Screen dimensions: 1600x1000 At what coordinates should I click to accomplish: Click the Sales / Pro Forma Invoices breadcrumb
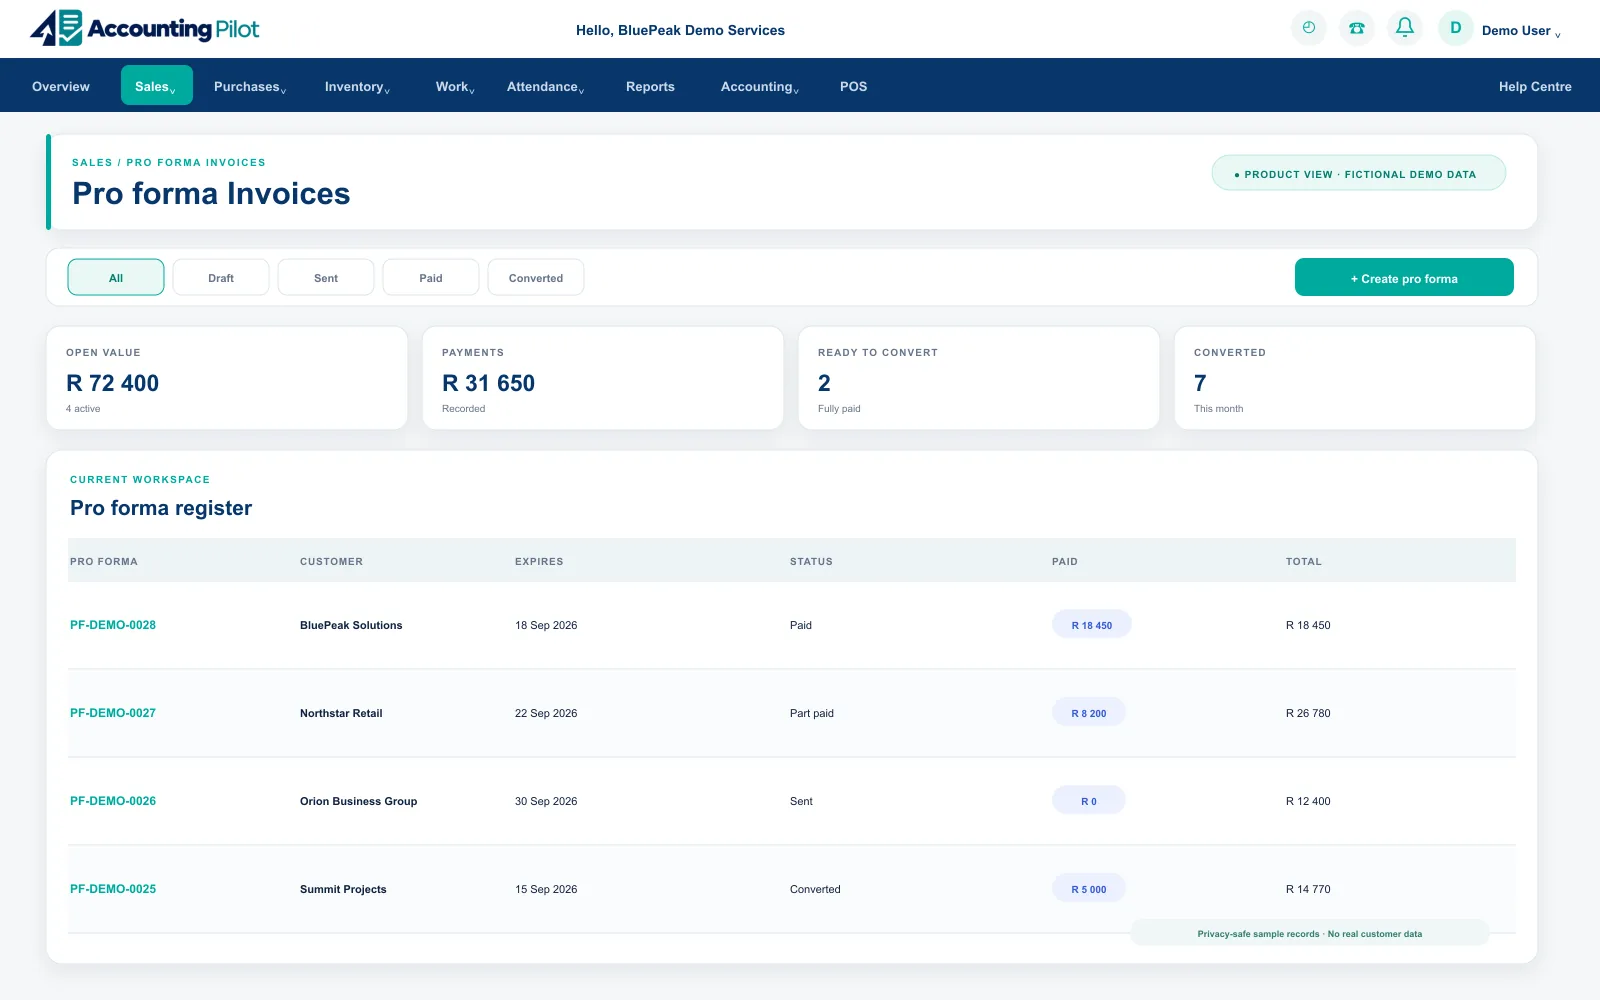coord(169,162)
